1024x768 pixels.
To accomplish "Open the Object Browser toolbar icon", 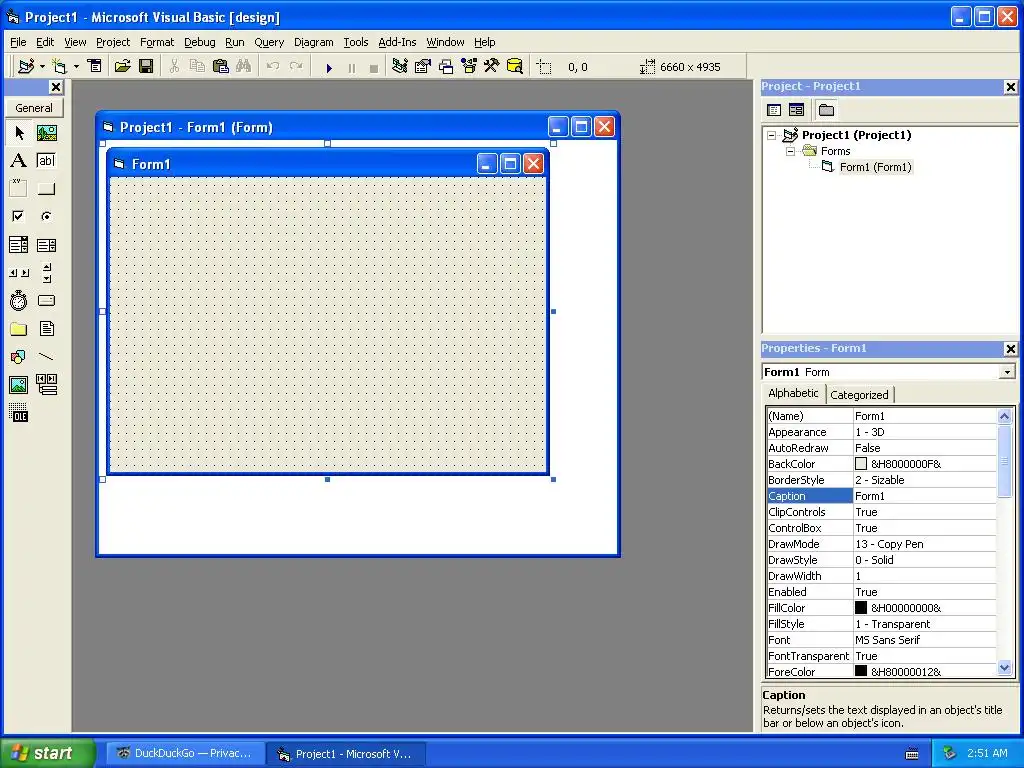I will point(469,66).
